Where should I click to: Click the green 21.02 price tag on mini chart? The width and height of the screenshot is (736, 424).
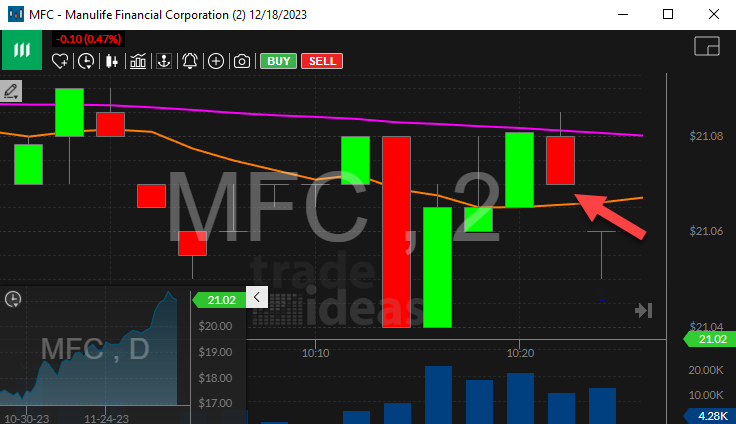(220, 300)
